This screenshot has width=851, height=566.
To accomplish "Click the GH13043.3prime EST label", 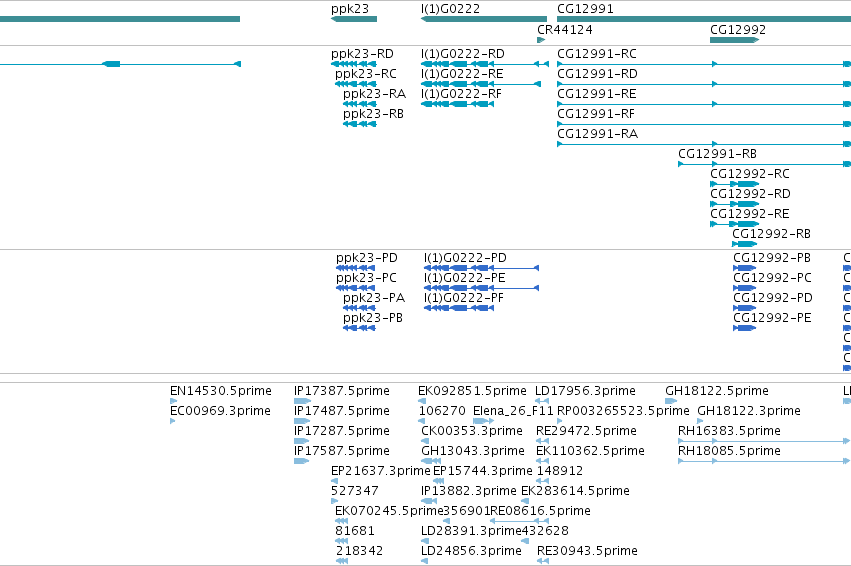I will (473, 451).
